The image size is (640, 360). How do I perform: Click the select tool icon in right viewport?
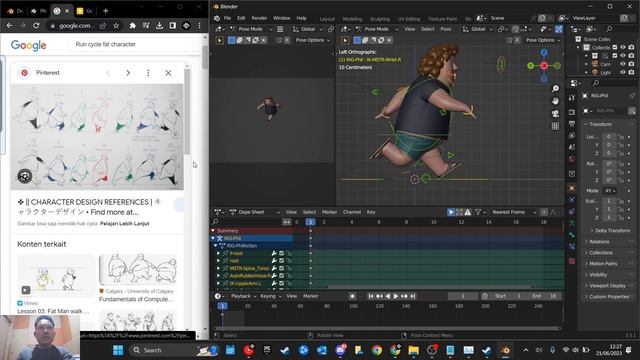pos(345,40)
